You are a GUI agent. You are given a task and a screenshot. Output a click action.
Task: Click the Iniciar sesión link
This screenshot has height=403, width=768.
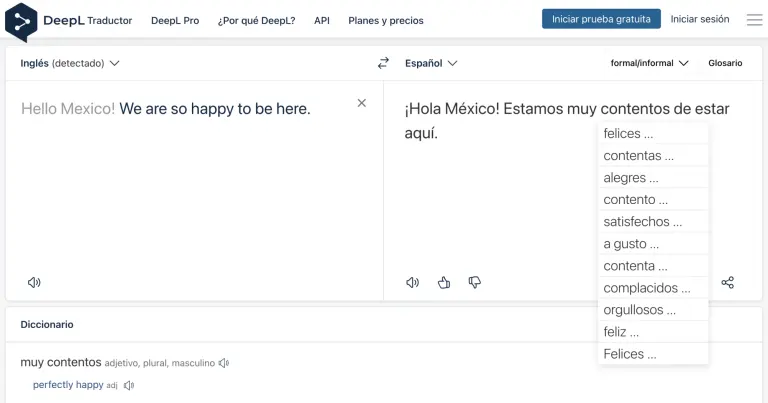point(700,19)
